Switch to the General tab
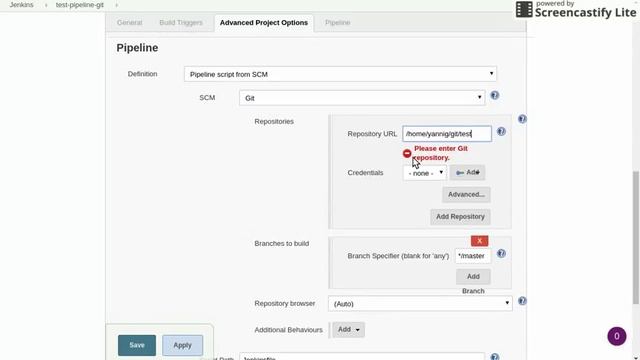Screen dimensions: 640x360 click(x=129, y=22)
